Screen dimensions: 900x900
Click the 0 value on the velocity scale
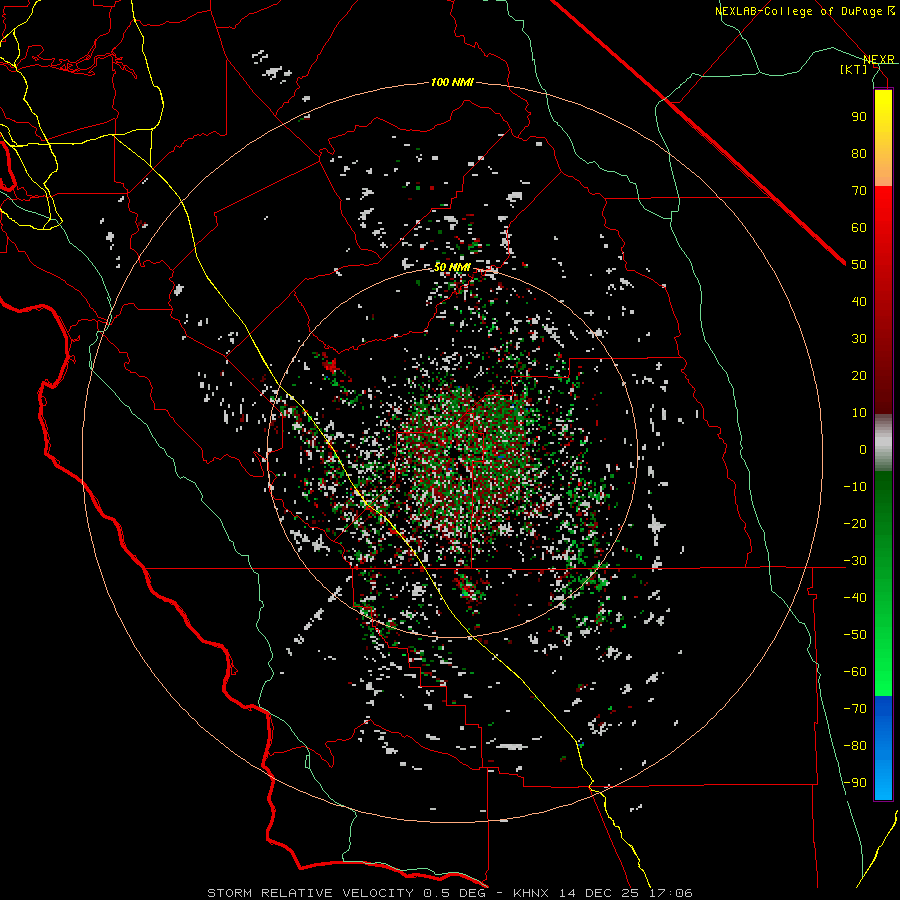tap(863, 449)
